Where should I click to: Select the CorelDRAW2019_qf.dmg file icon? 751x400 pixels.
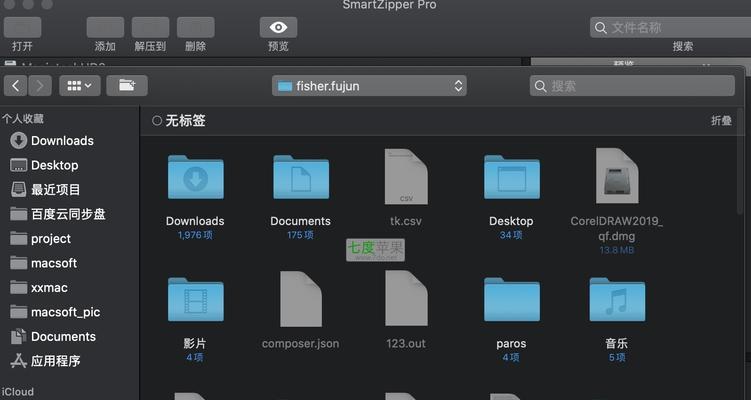[x=617, y=176]
